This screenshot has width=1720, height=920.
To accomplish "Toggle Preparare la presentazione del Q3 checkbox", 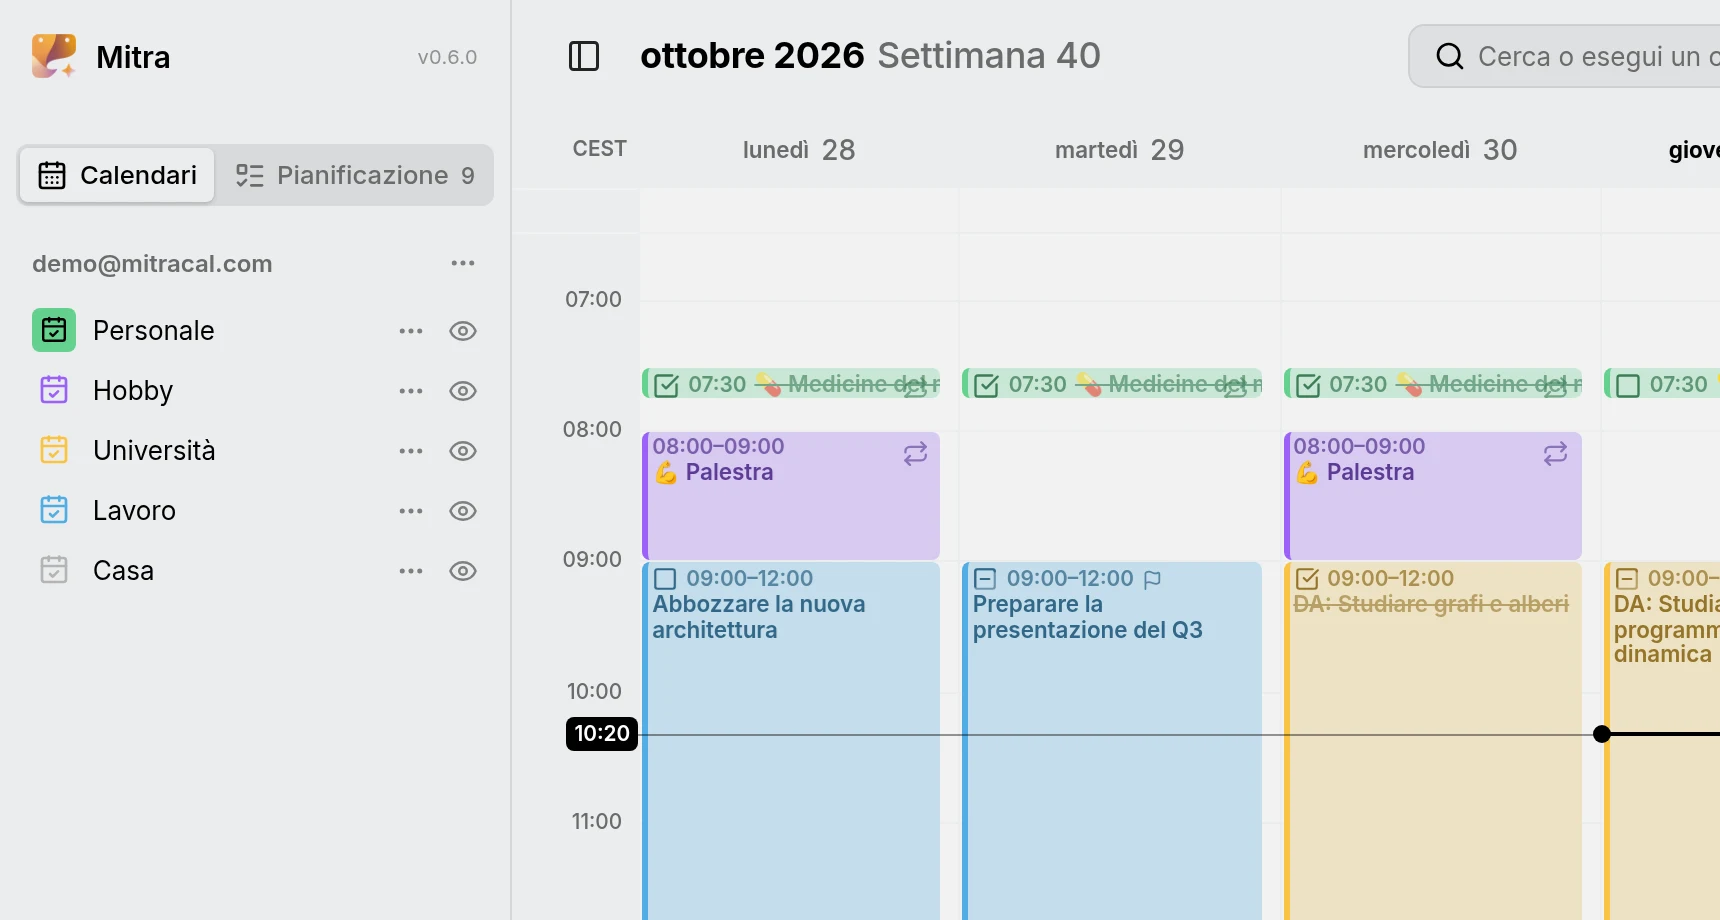I will click(x=985, y=579).
